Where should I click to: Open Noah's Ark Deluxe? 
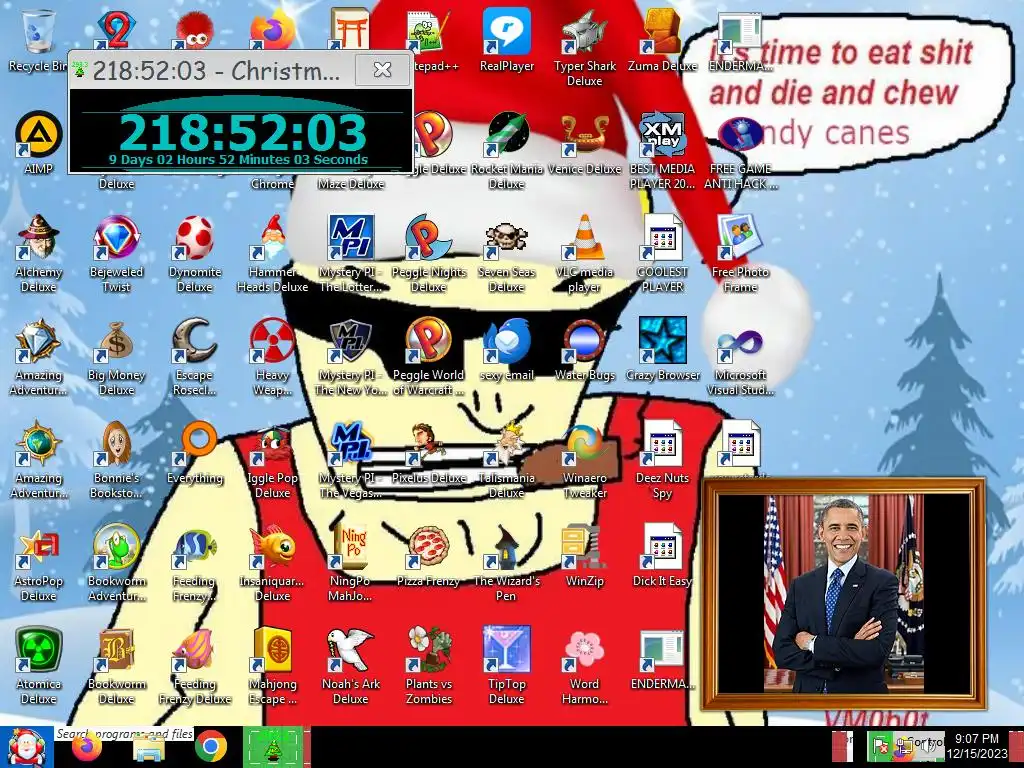351,667
